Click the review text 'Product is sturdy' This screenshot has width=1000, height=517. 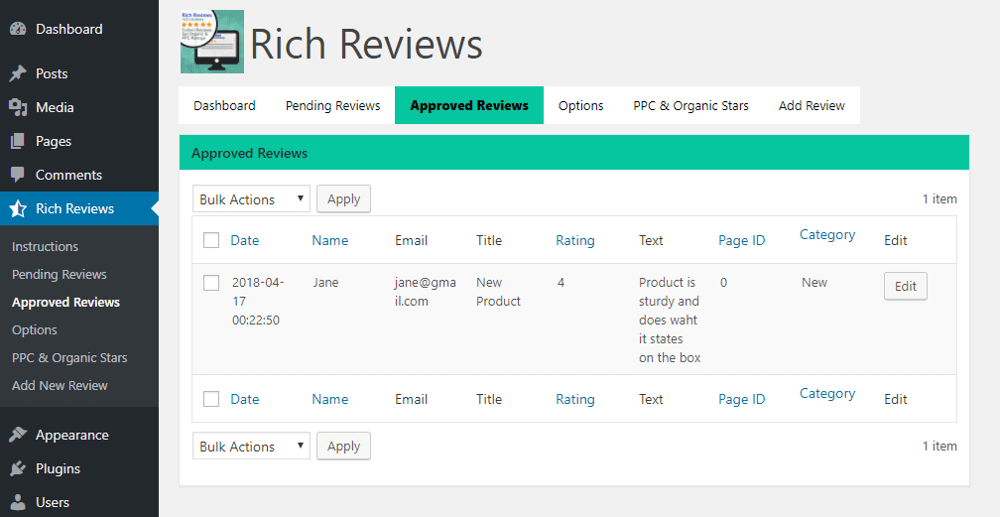coord(670,319)
